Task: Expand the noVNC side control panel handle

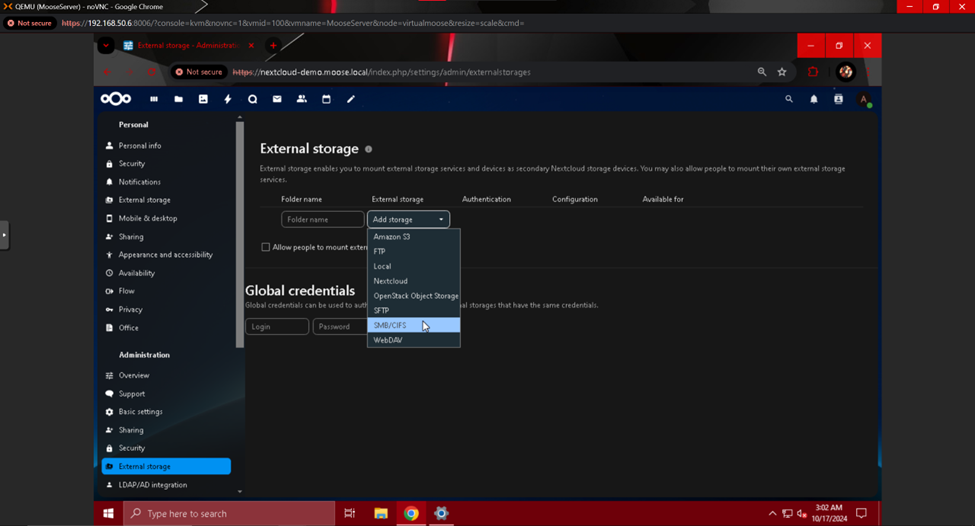Action: point(4,235)
